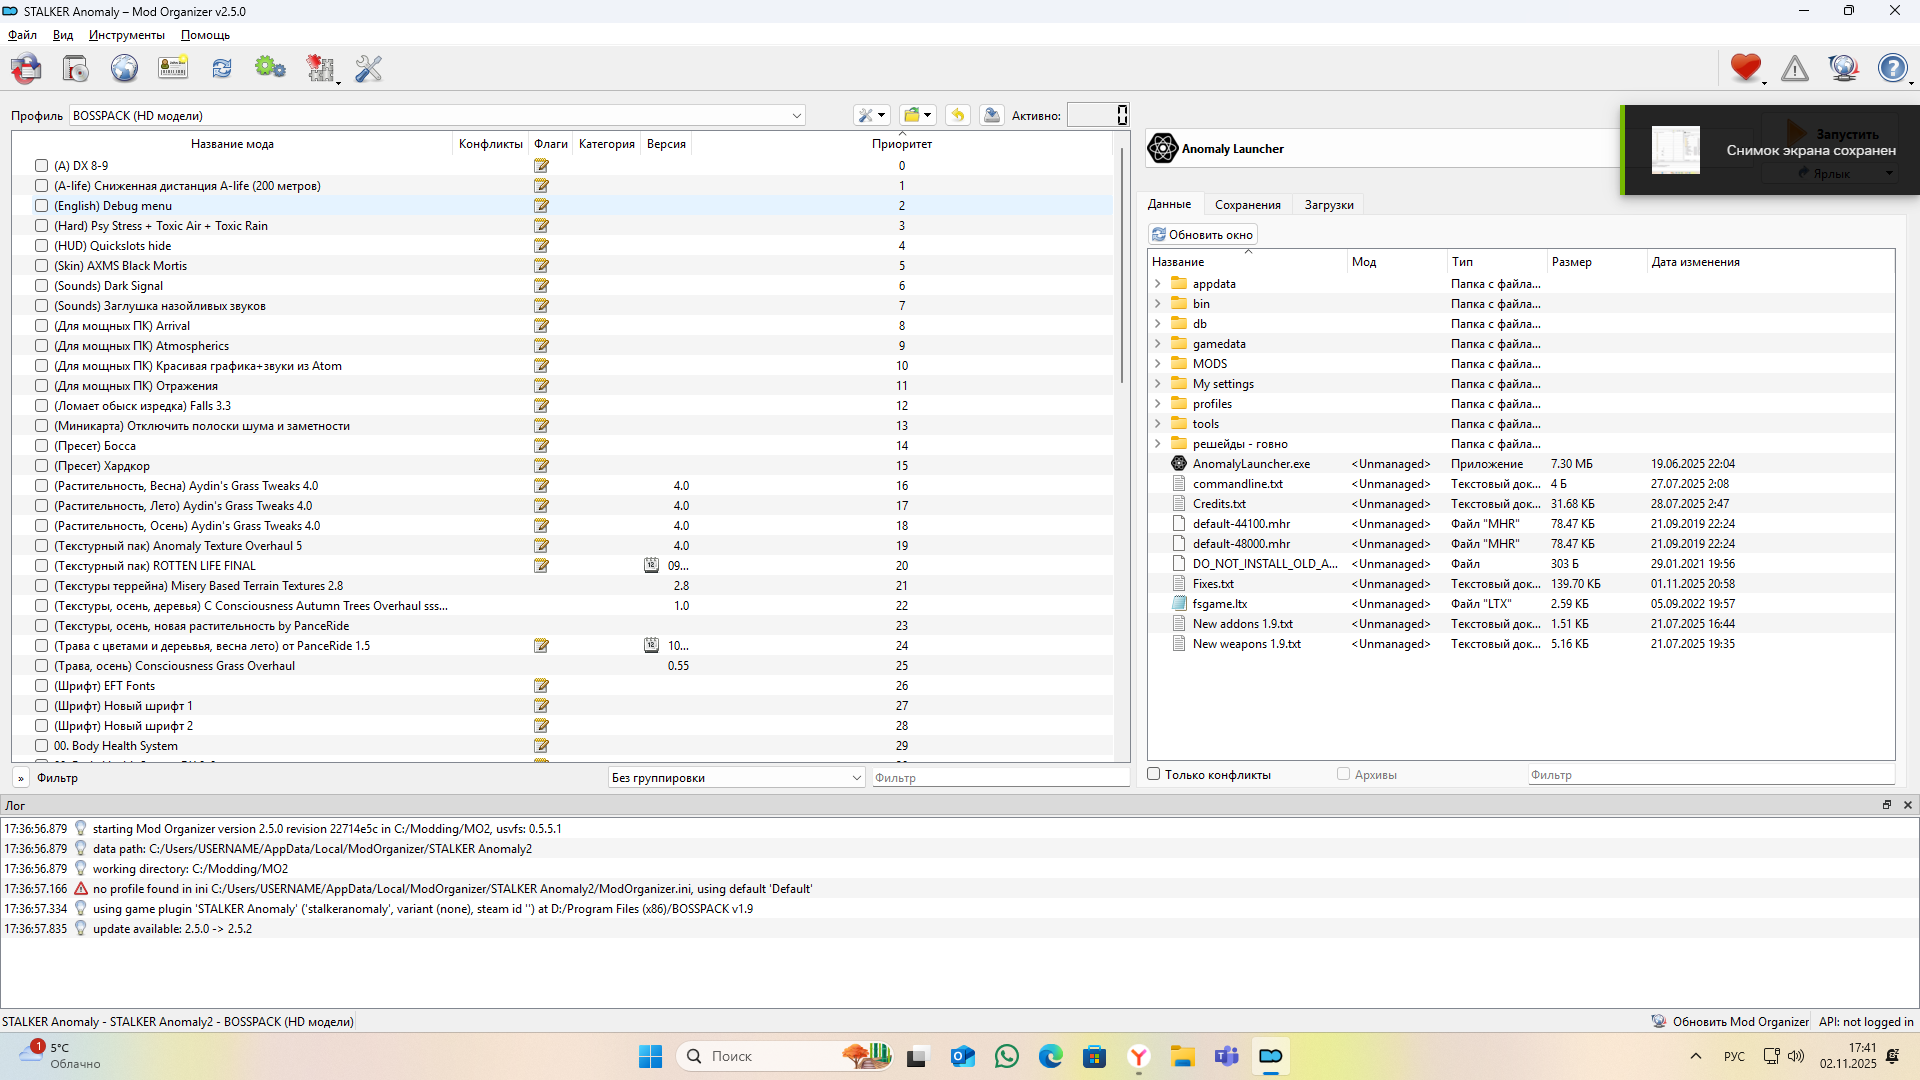The height and width of the screenshot is (1080, 1920).
Task: Open the Nexus globe icon
Action: pyautogui.click(x=124, y=68)
